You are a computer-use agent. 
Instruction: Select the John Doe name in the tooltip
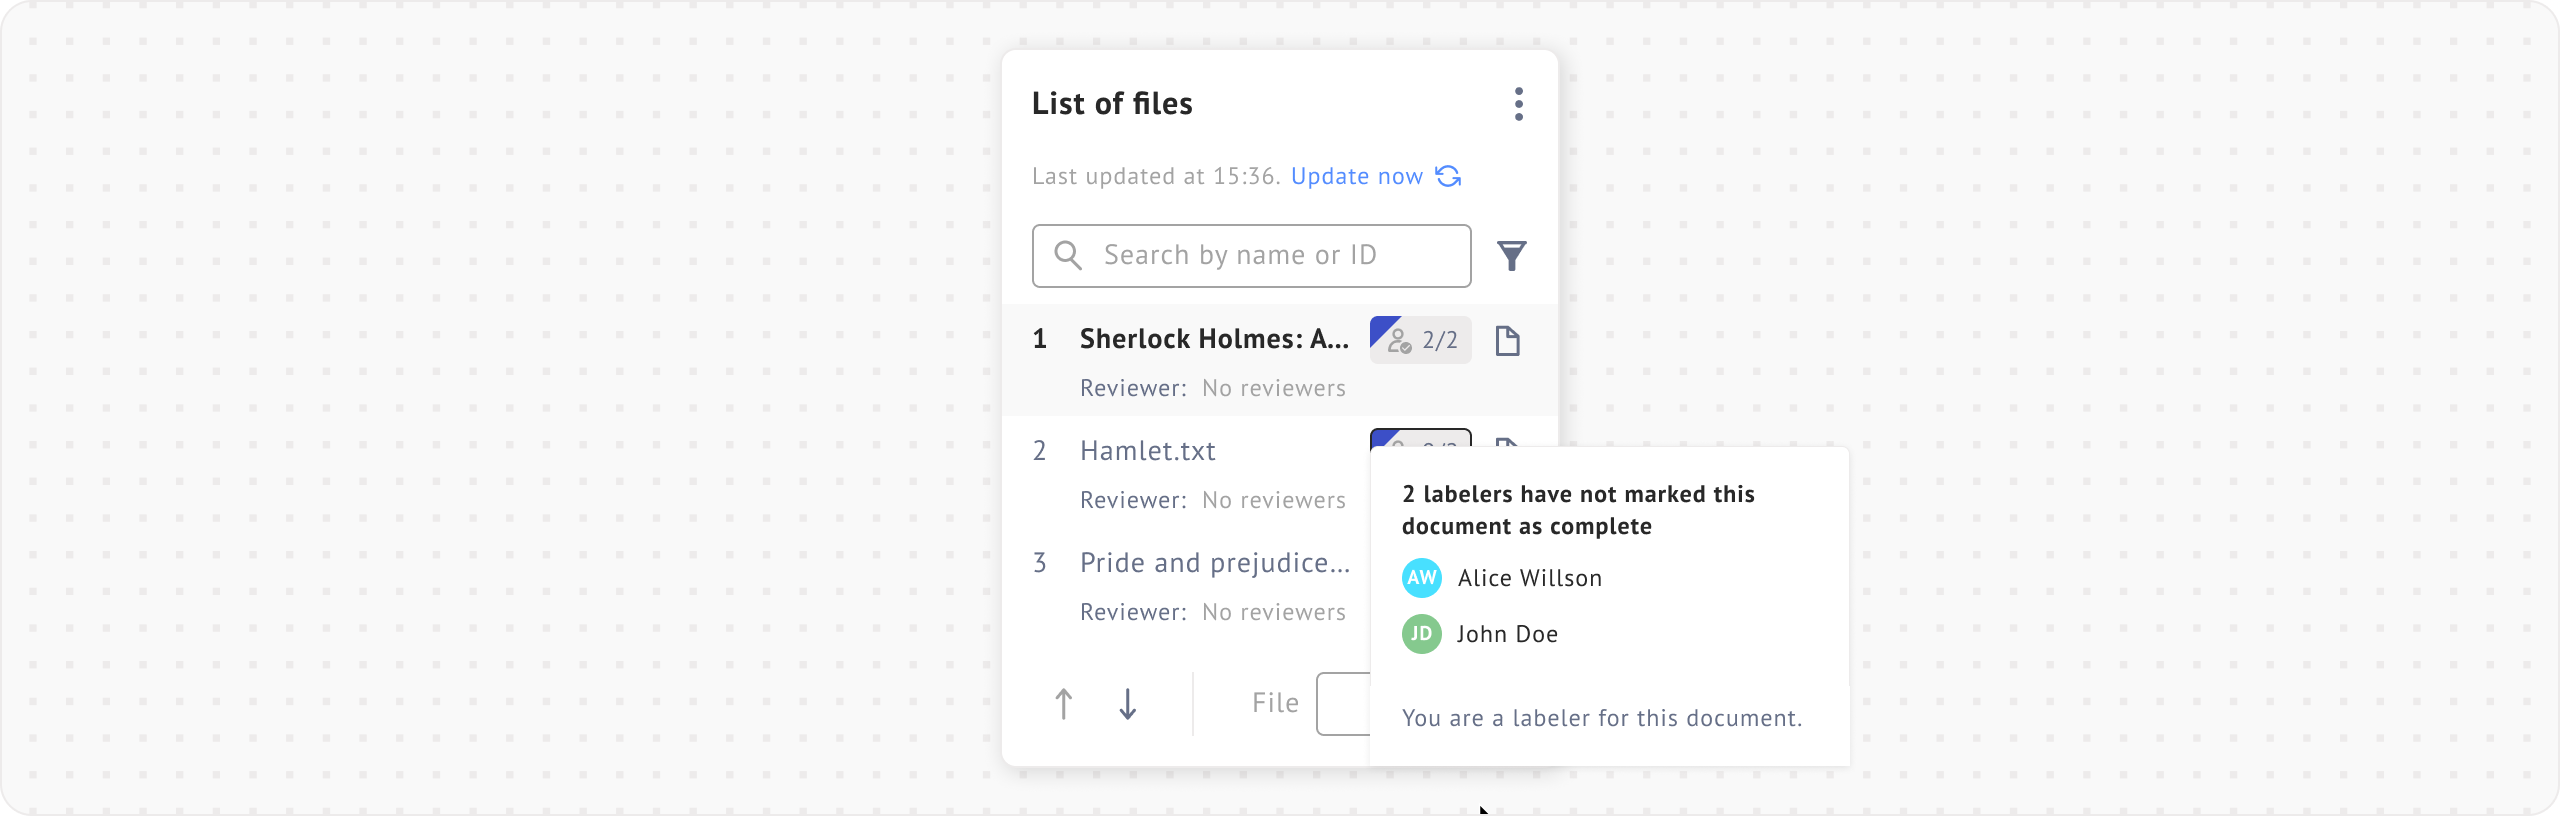tap(1507, 634)
